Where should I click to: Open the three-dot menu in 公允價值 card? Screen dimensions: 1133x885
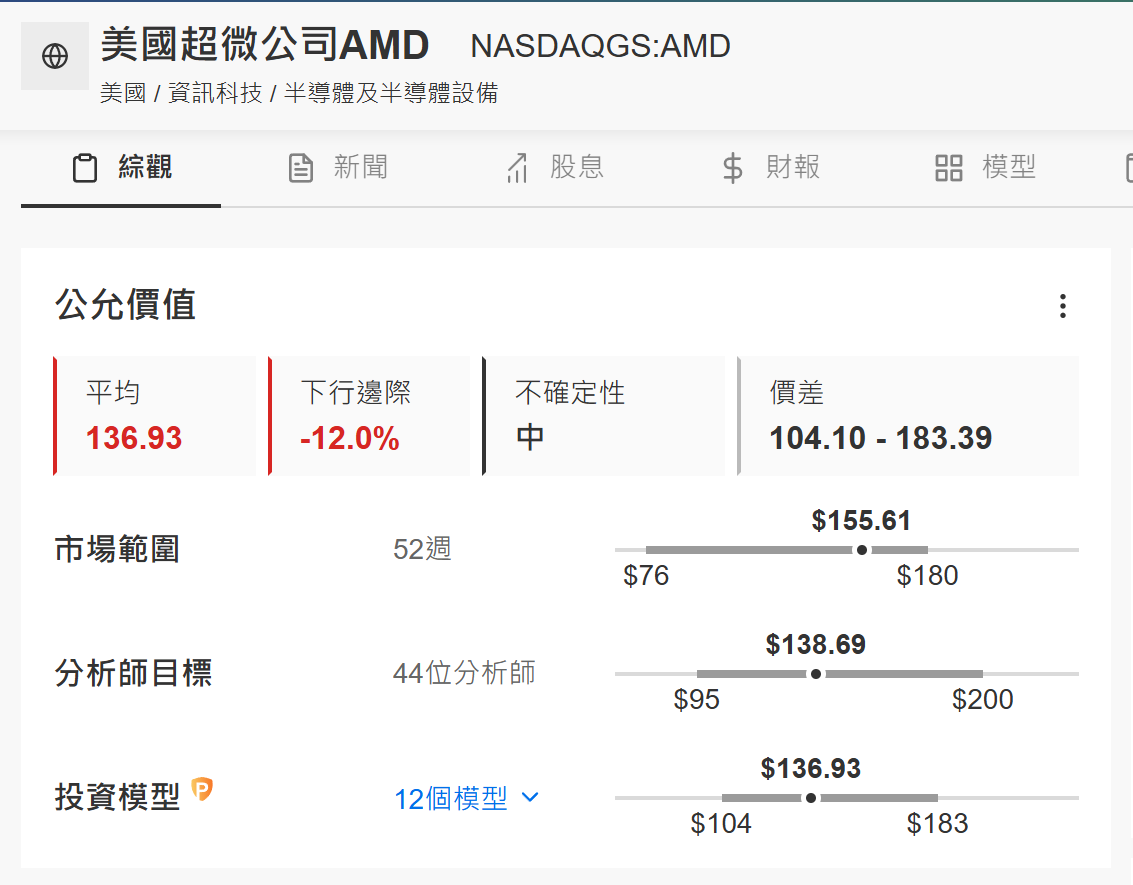pyautogui.click(x=1062, y=306)
